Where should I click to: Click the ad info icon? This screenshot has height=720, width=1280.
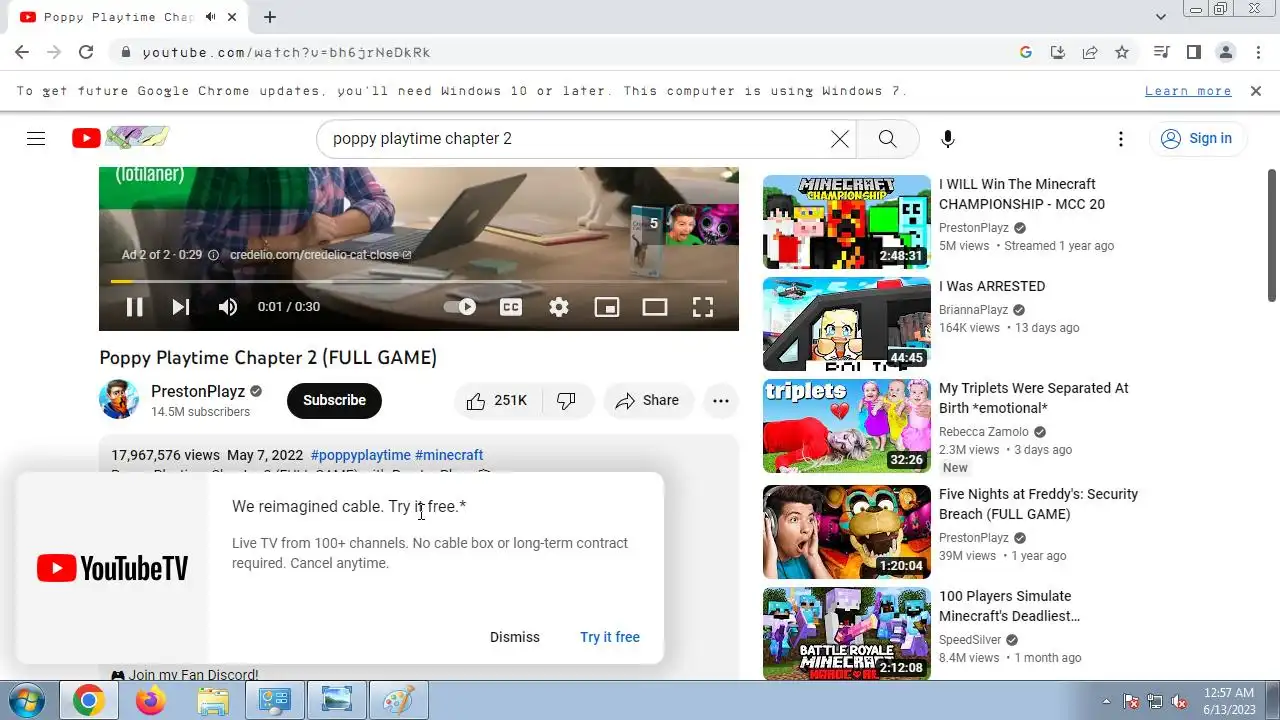tap(213, 255)
